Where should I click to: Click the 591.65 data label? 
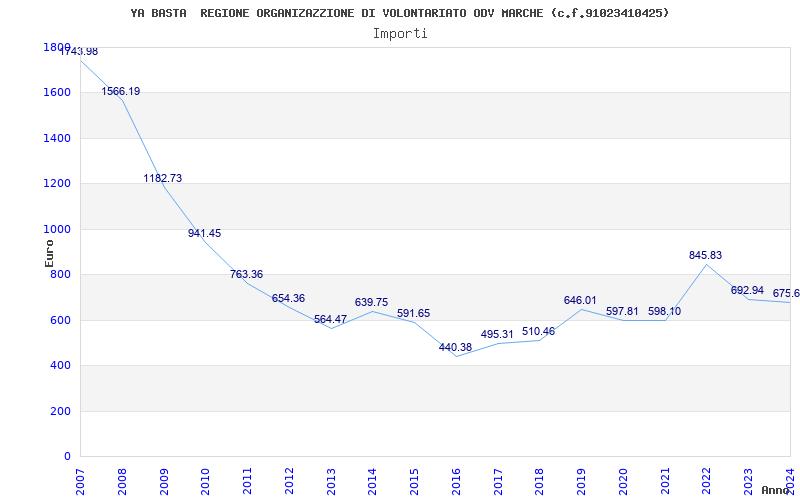coord(413,313)
